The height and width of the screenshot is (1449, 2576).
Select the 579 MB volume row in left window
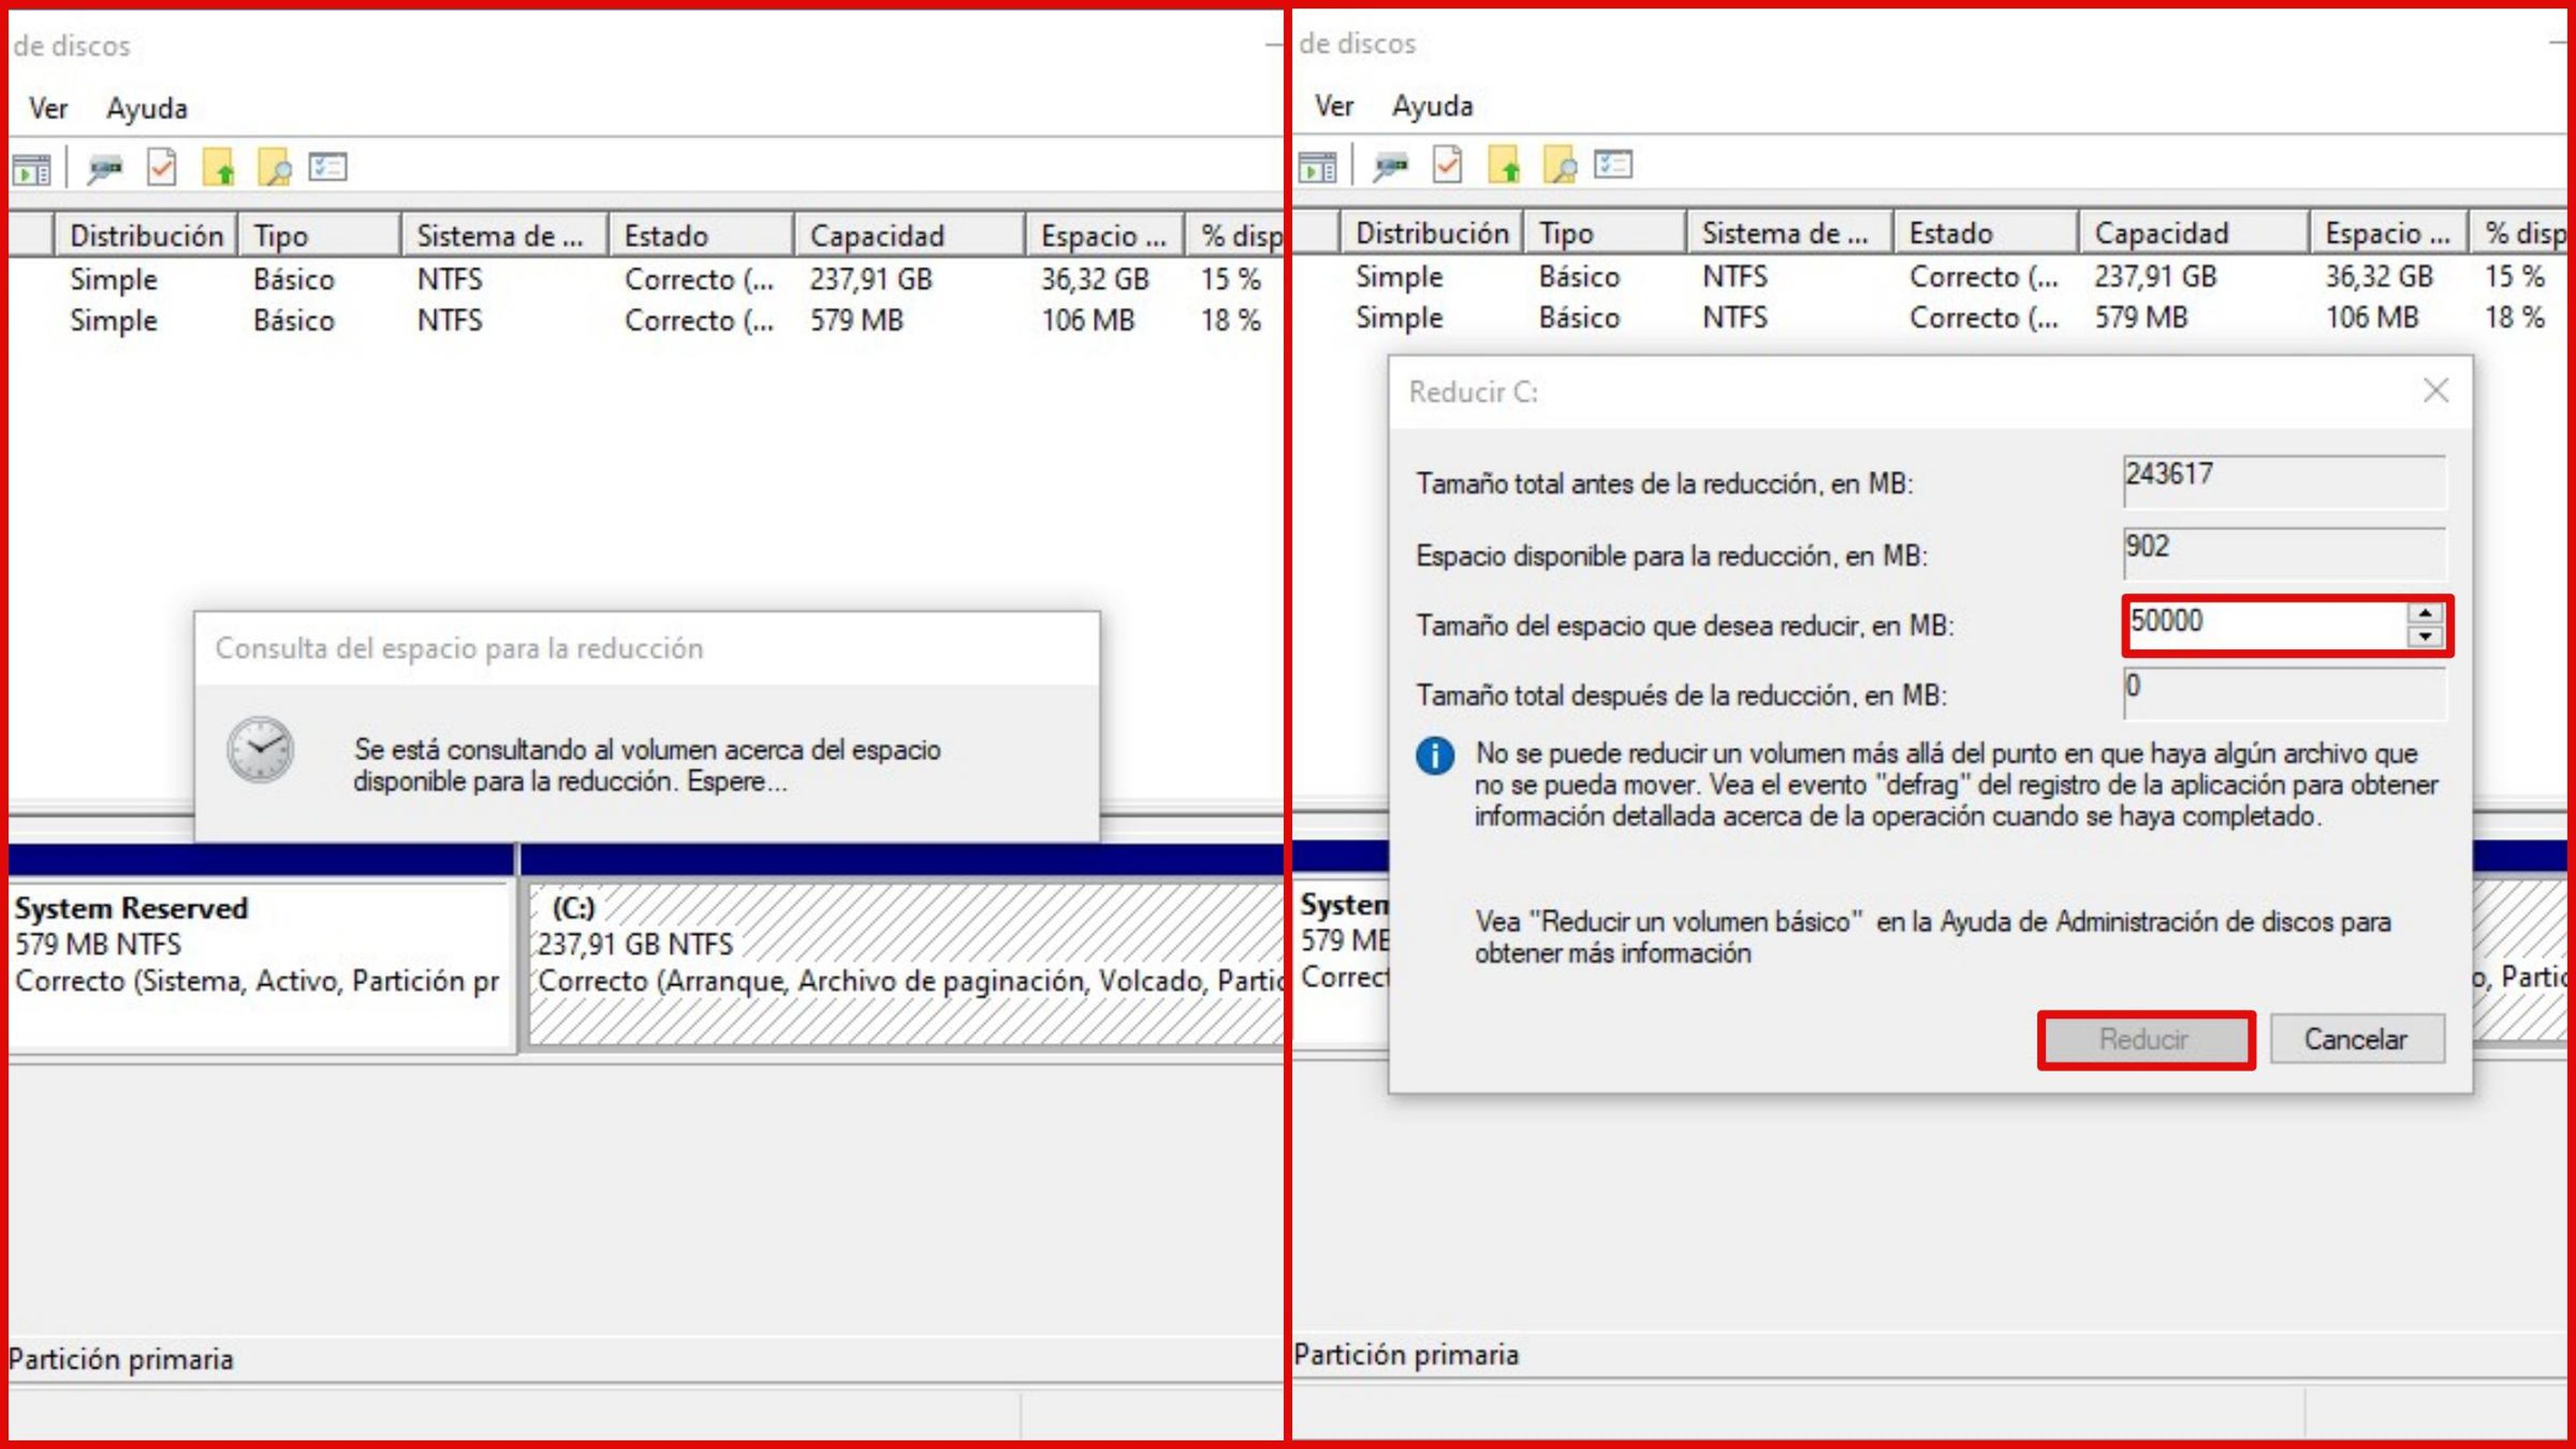coord(646,320)
